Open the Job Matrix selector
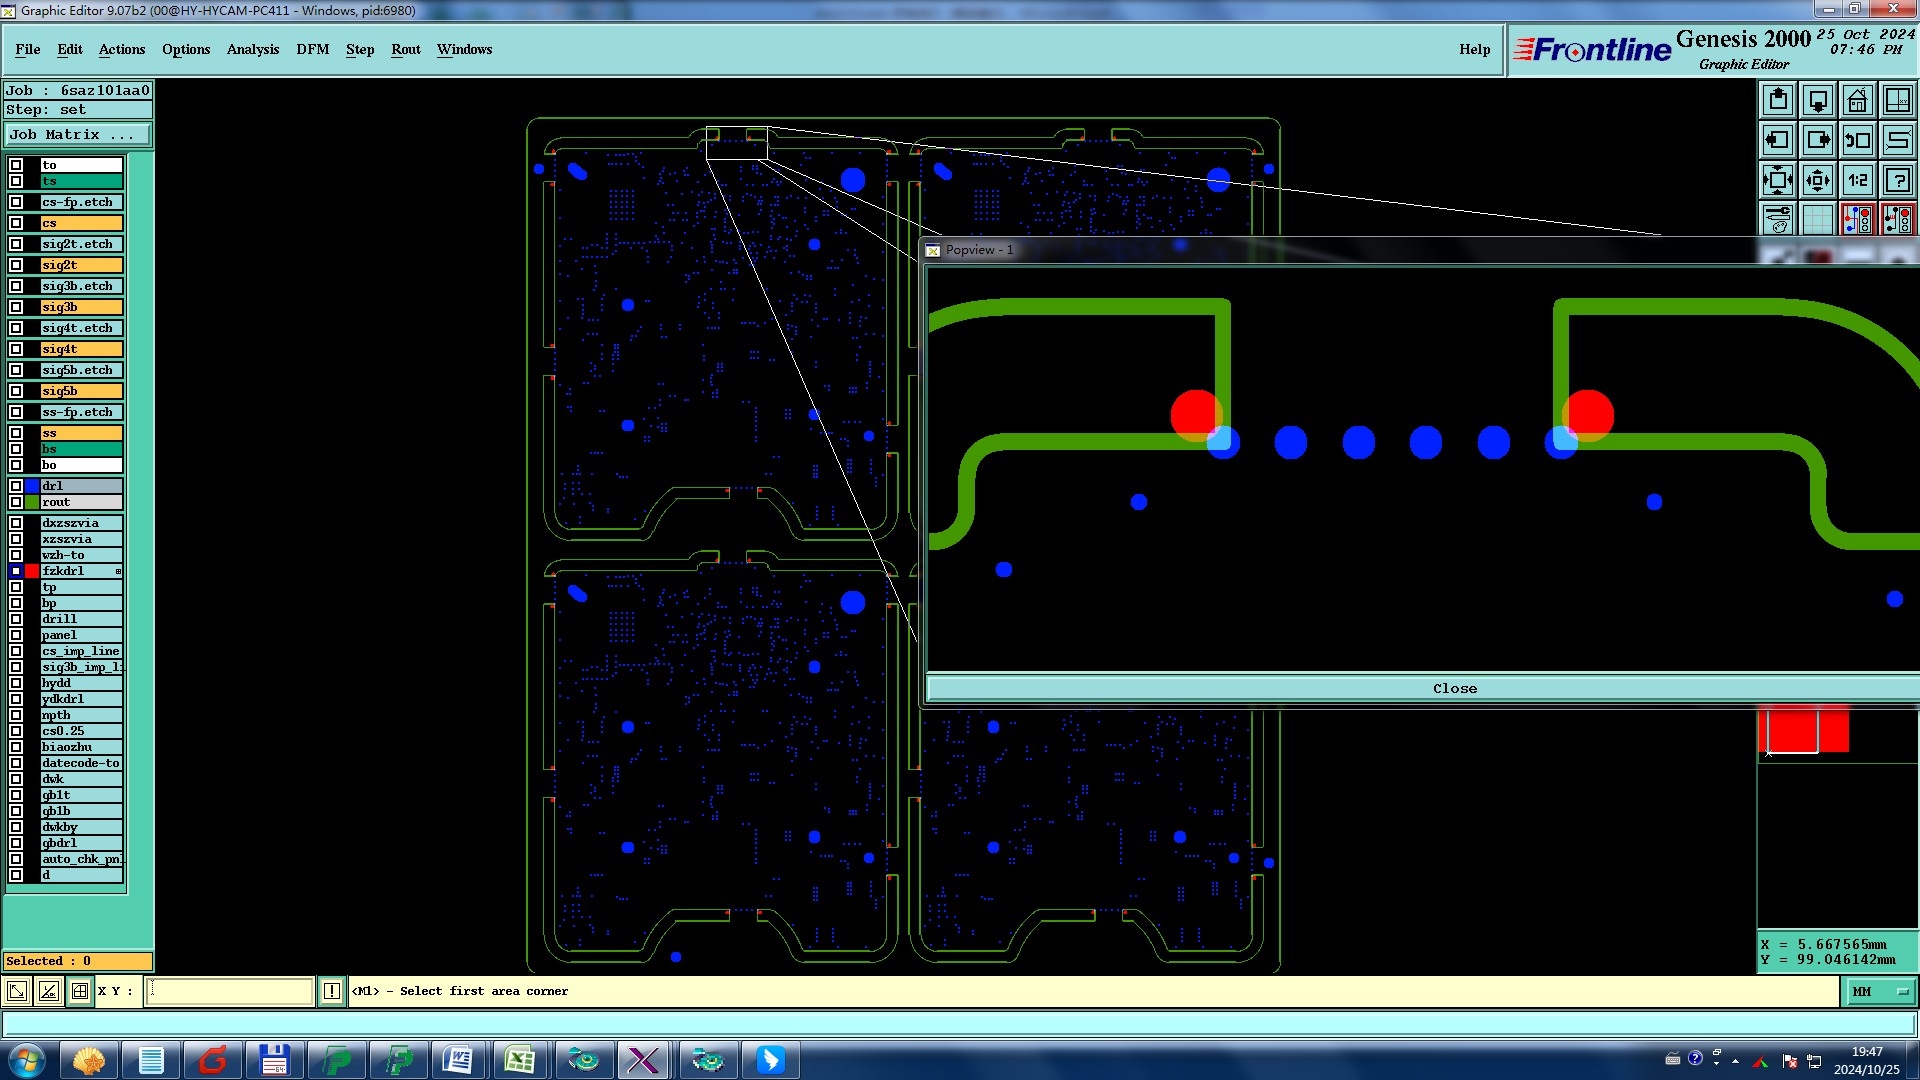 pos(78,134)
